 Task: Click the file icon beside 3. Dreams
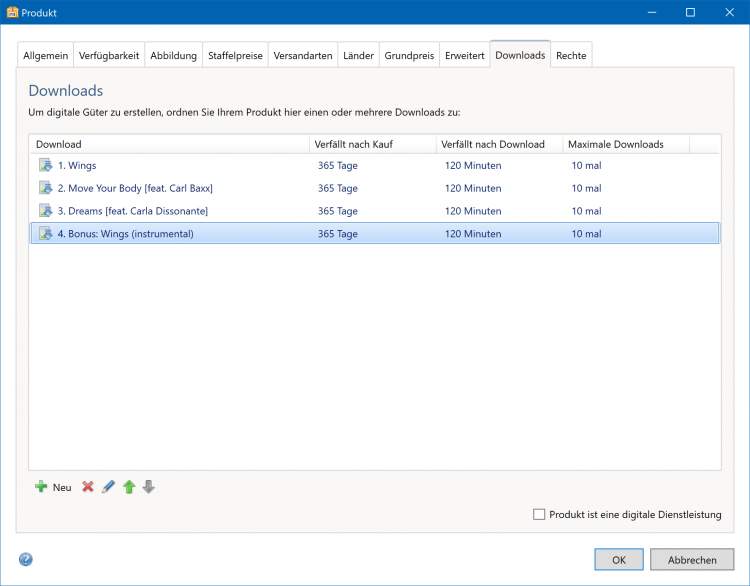[45, 211]
